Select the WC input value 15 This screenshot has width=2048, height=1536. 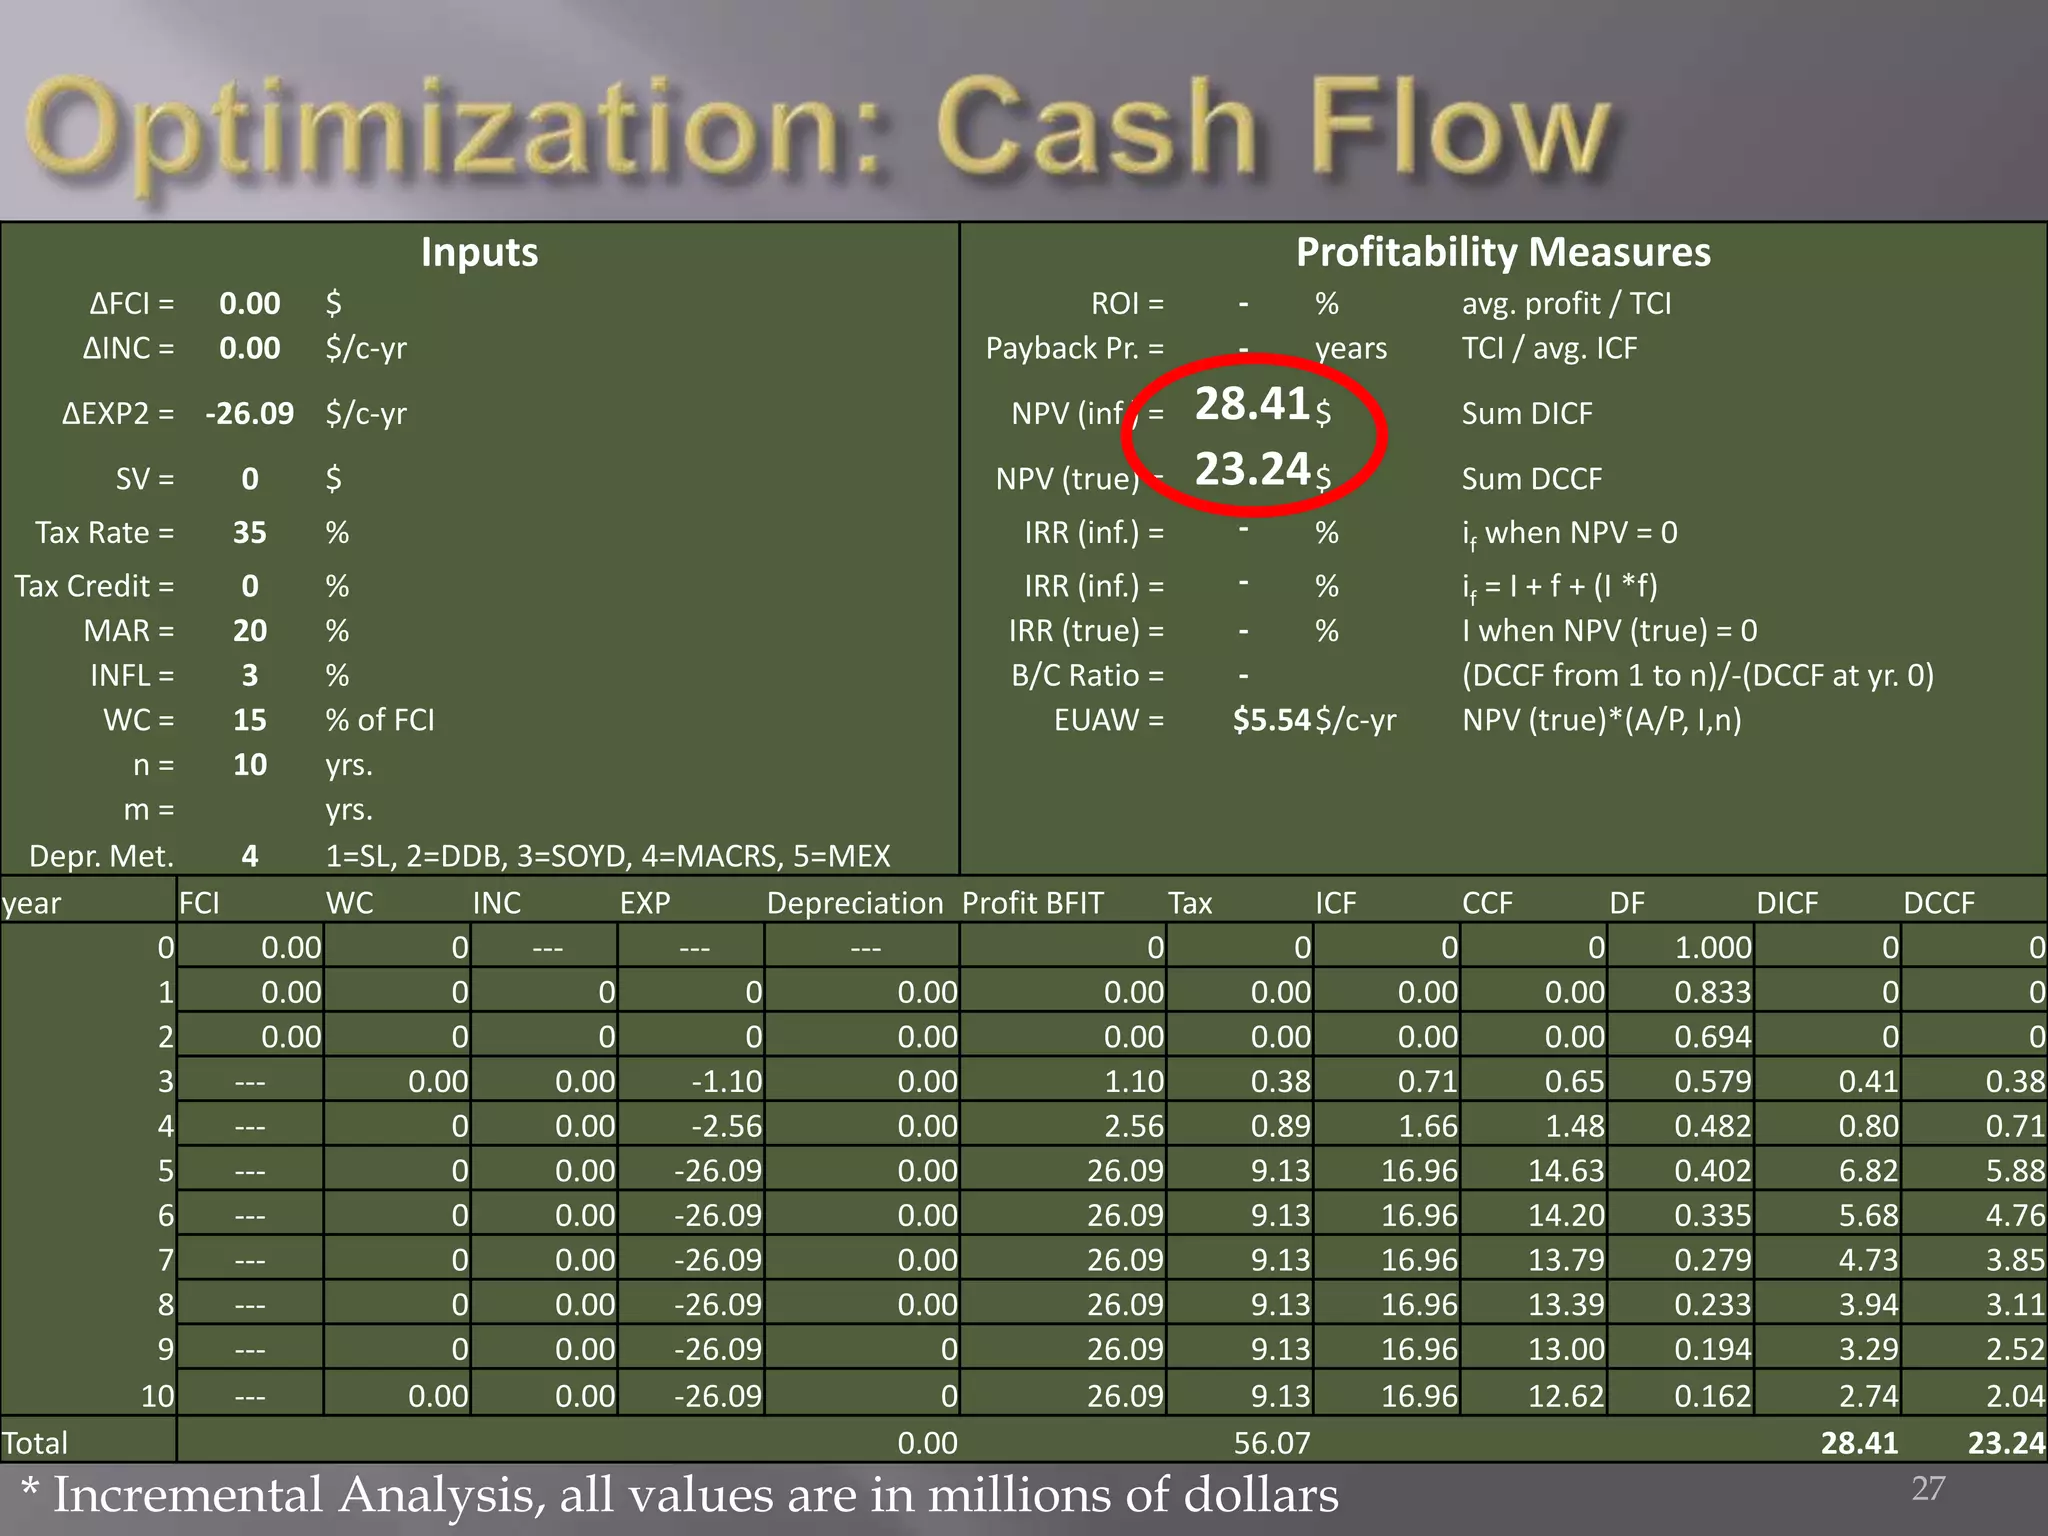click(x=249, y=720)
